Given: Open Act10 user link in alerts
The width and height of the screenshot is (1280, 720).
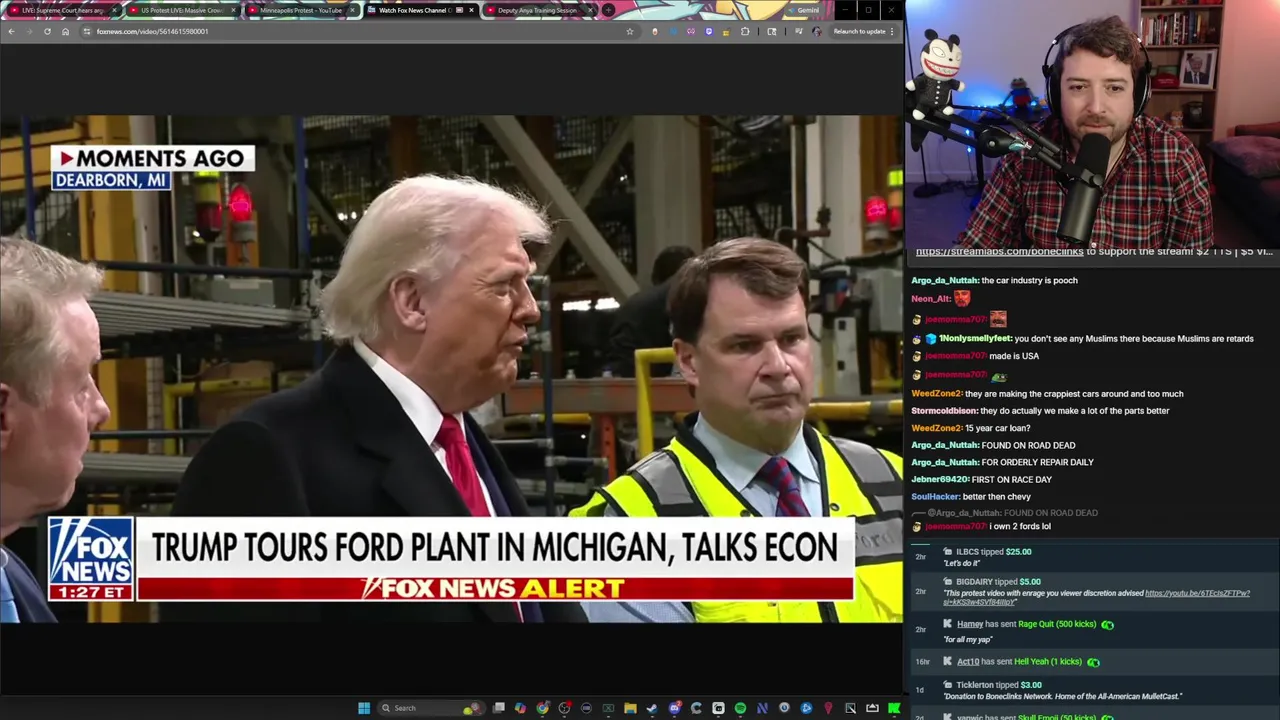Looking at the screenshot, I should click(x=968, y=661).
